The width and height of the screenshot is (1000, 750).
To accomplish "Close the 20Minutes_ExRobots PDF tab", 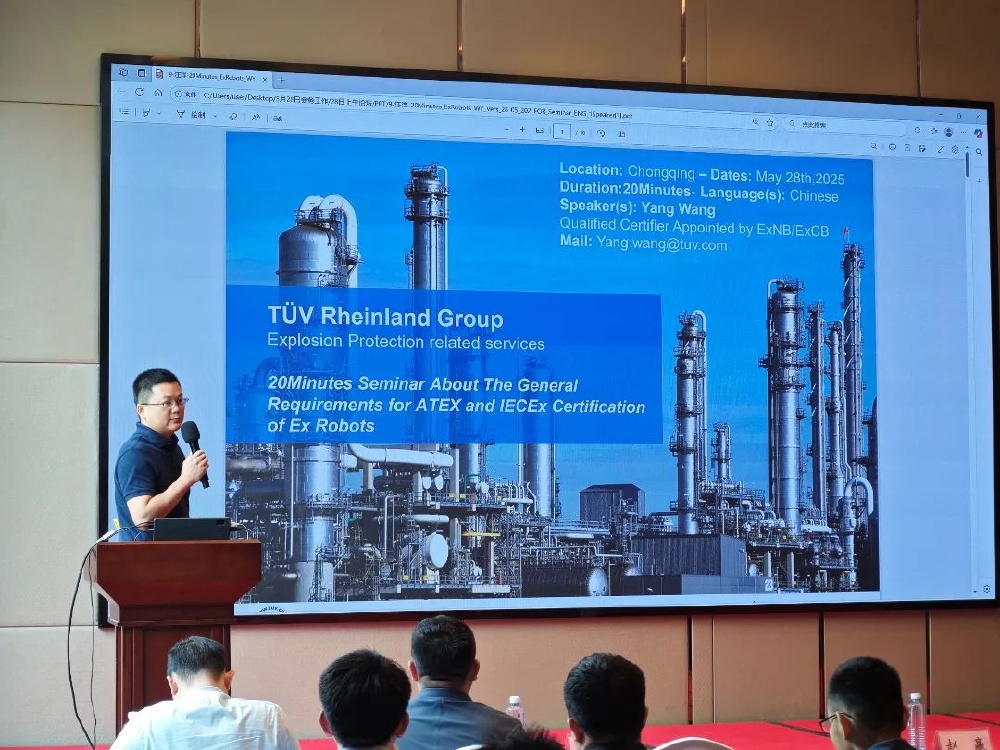I will point(265,79).
